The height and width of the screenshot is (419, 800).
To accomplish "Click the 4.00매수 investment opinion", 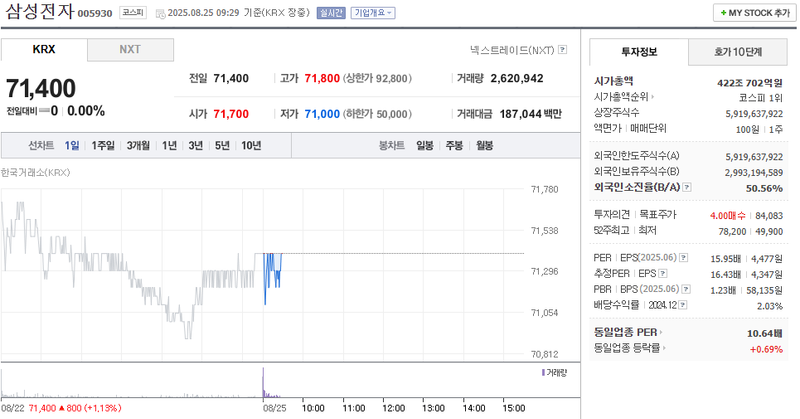I will pos(728,216).
